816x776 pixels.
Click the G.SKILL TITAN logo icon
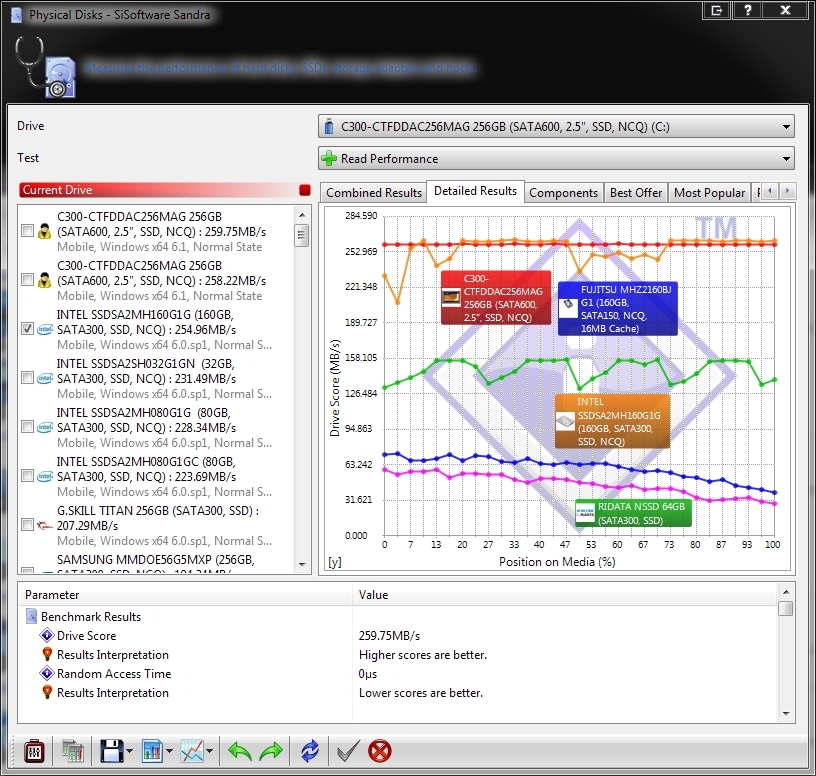(x=45, y=526)
